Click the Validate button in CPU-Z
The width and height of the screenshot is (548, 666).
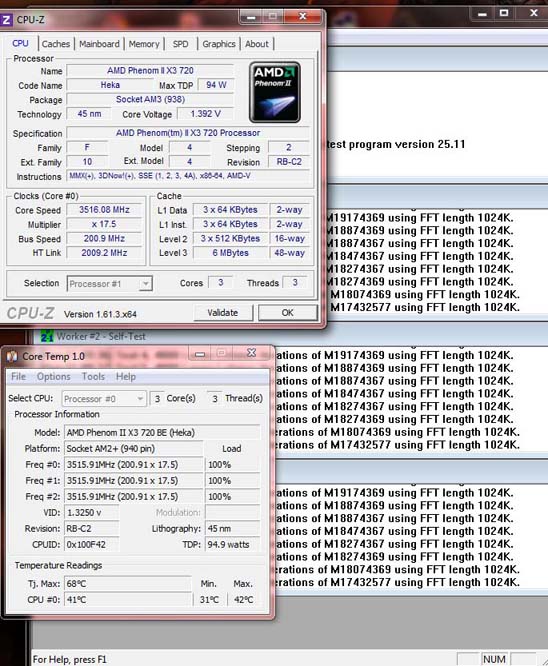223,313
